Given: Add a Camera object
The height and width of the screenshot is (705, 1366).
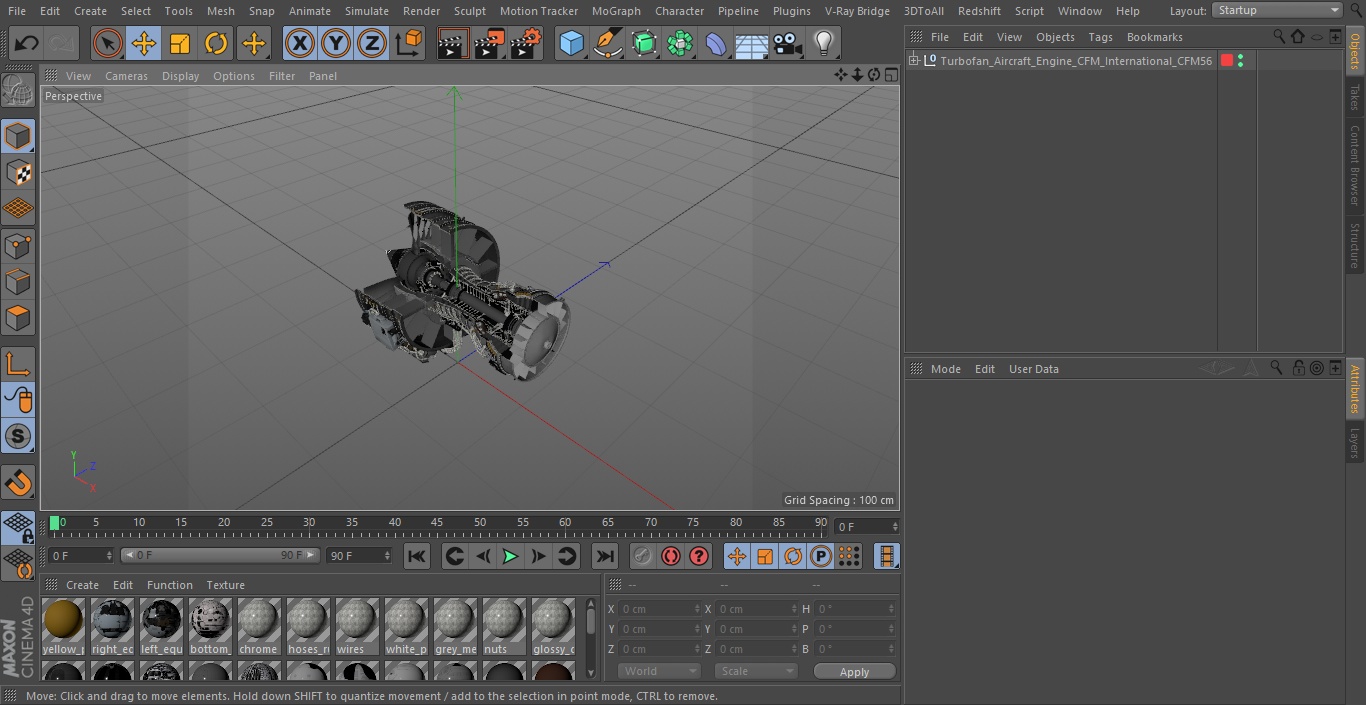Looking at the screenshot, I should [788, 43].
